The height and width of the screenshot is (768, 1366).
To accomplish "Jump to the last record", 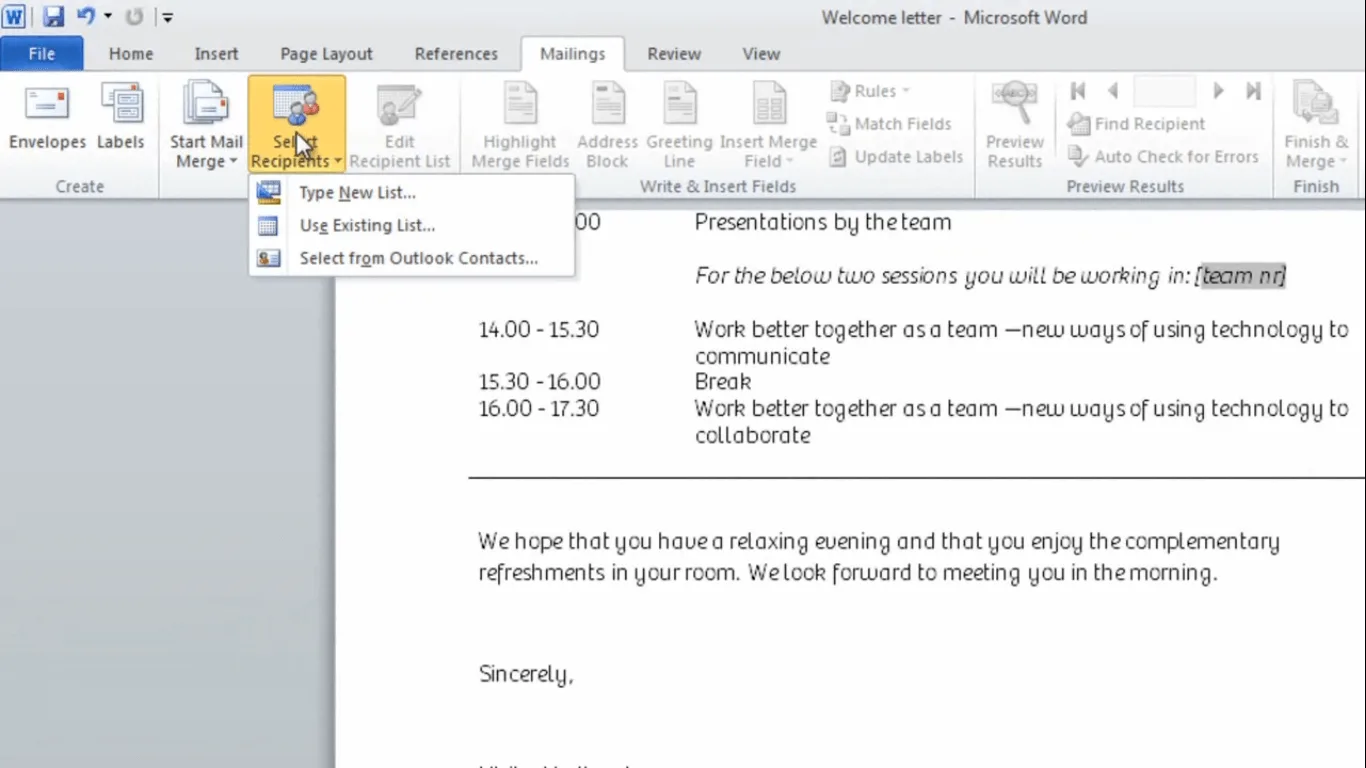I will tap(1253, 91).
